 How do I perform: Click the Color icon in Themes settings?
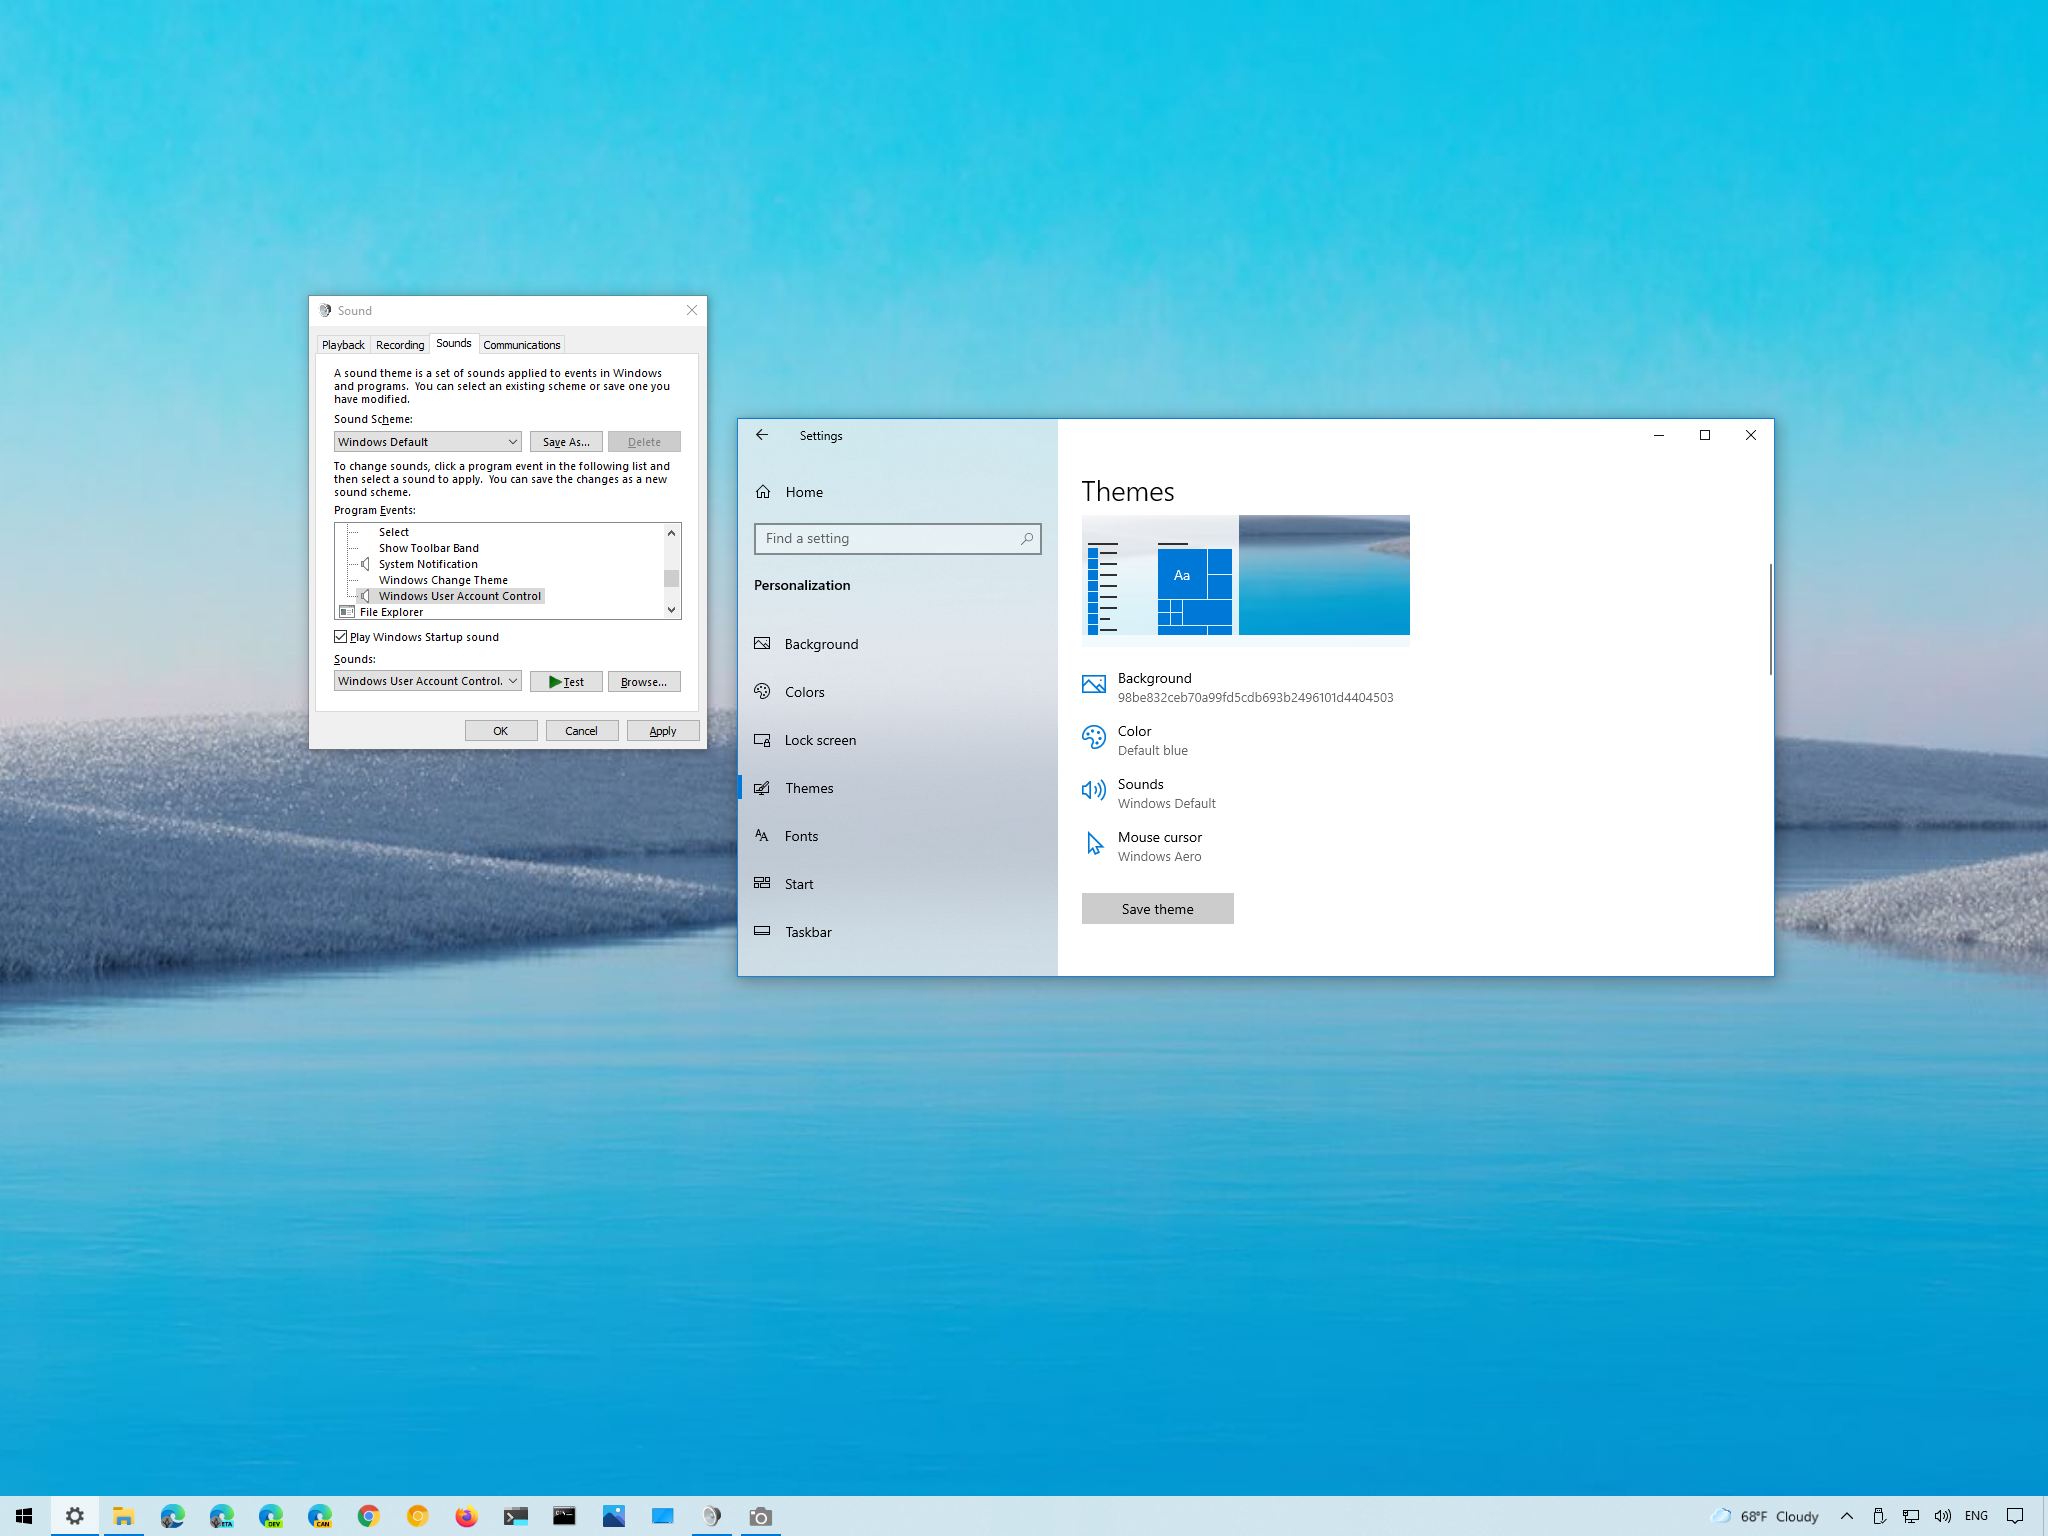[1095, 737]
